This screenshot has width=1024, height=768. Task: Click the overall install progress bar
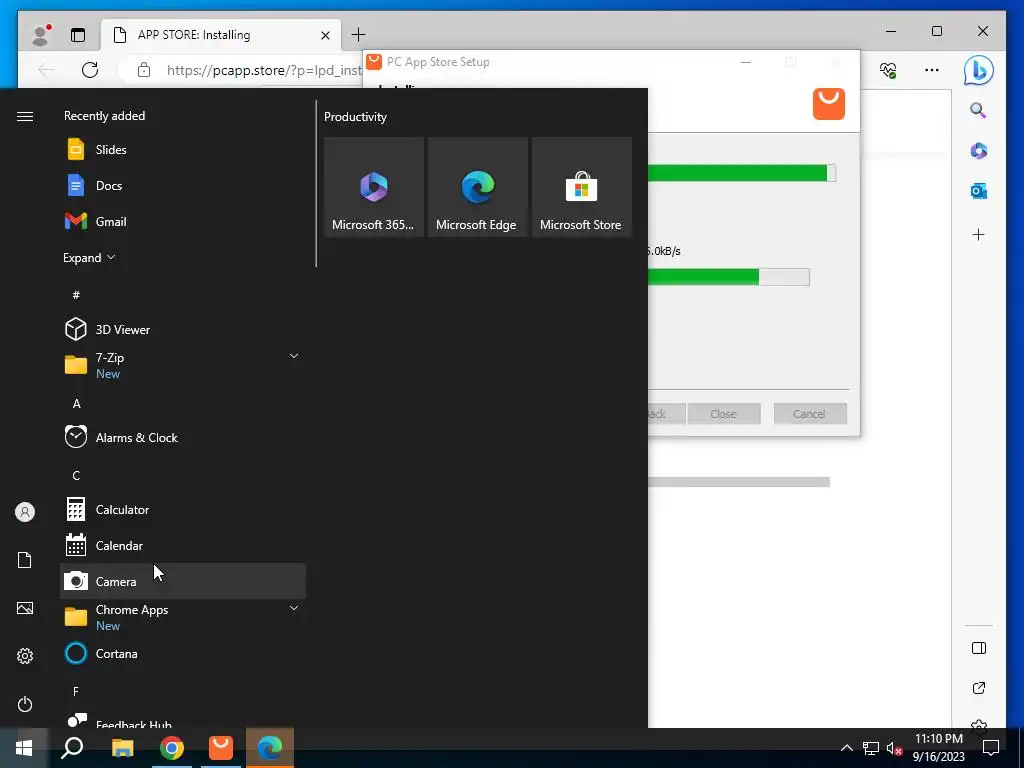[742, 173]
